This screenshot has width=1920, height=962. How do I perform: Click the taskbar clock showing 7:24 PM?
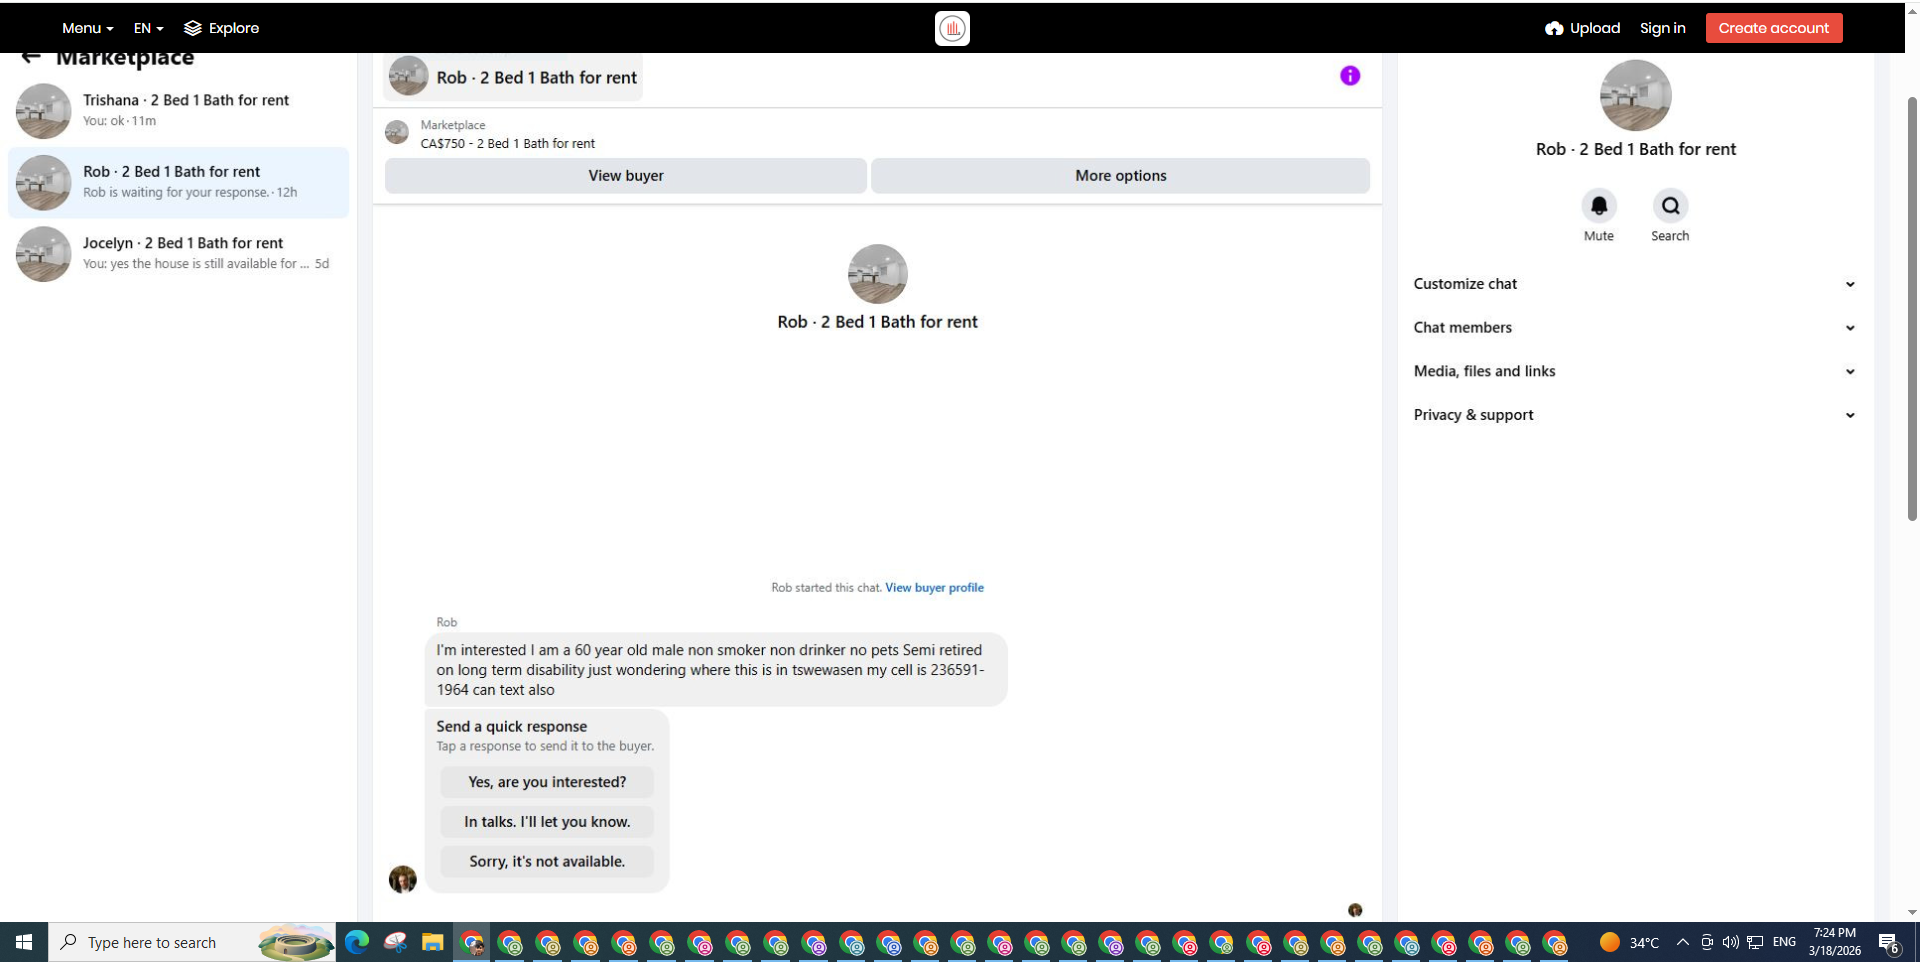point(1835,942)
